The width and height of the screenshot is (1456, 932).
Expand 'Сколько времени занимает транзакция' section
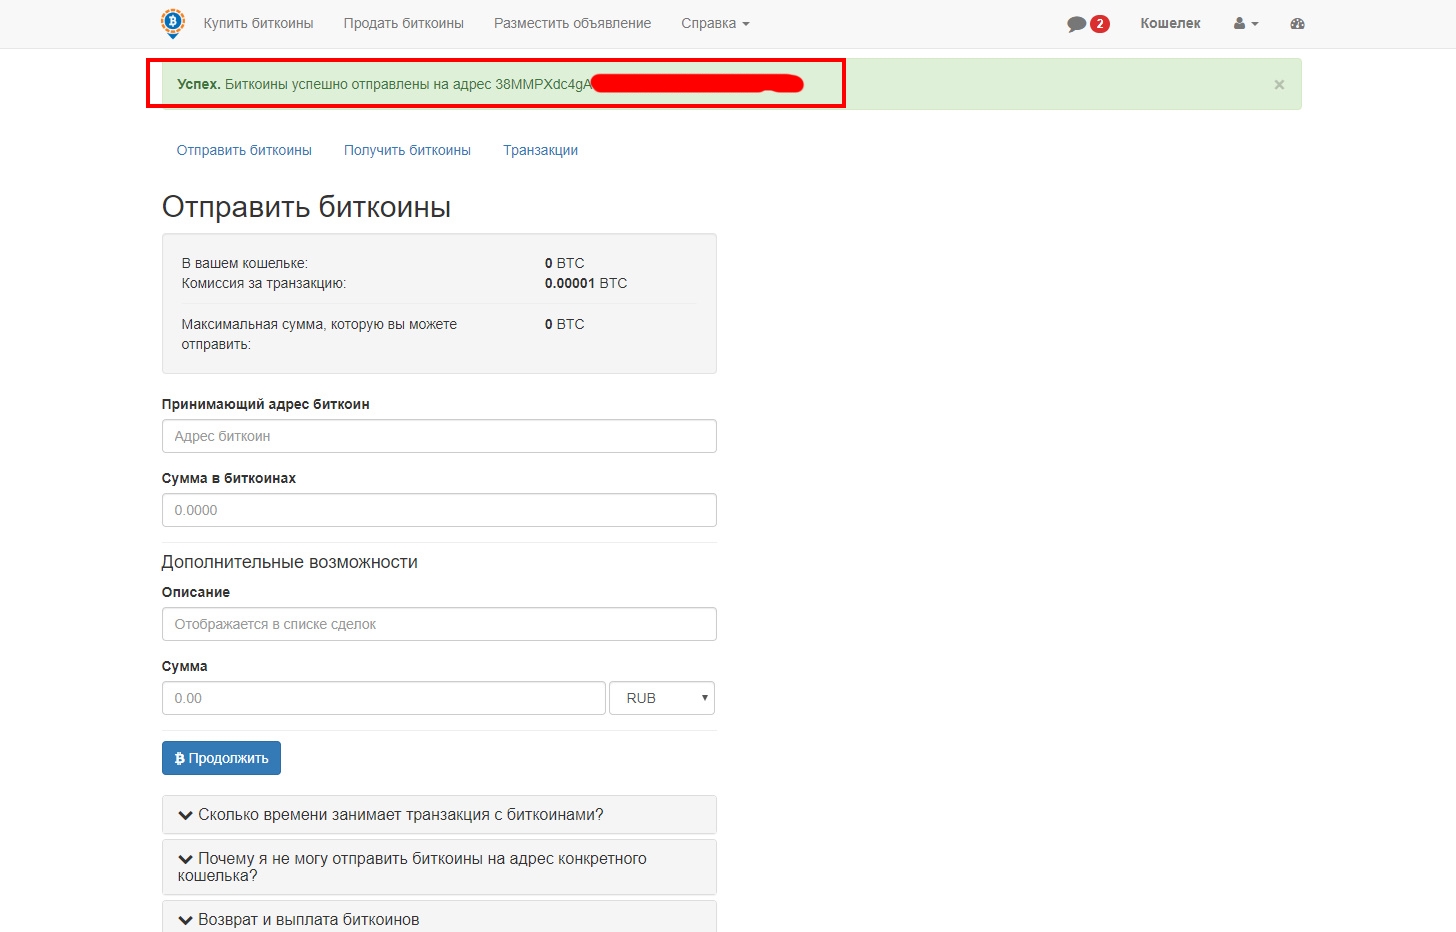[400, 815]
